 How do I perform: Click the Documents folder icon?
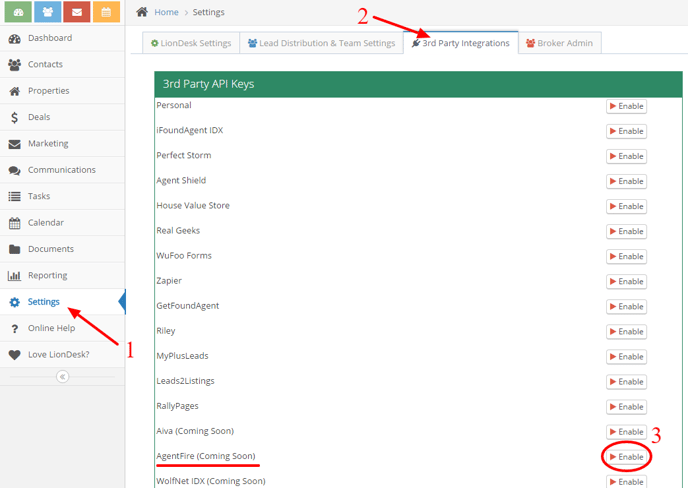14,249
